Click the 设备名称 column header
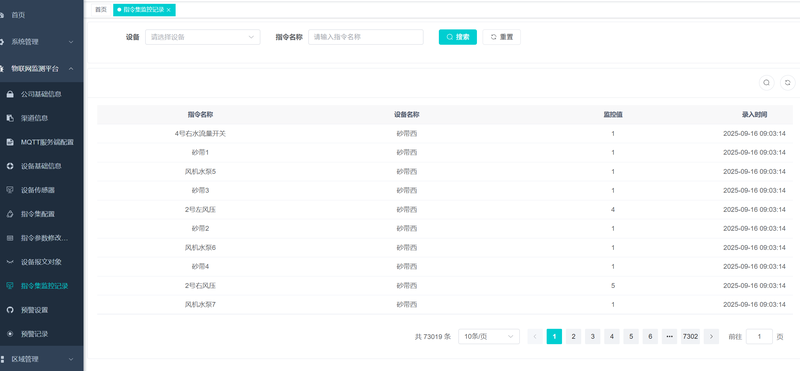Screen dimensions: 800x371 tap(407, 115)
